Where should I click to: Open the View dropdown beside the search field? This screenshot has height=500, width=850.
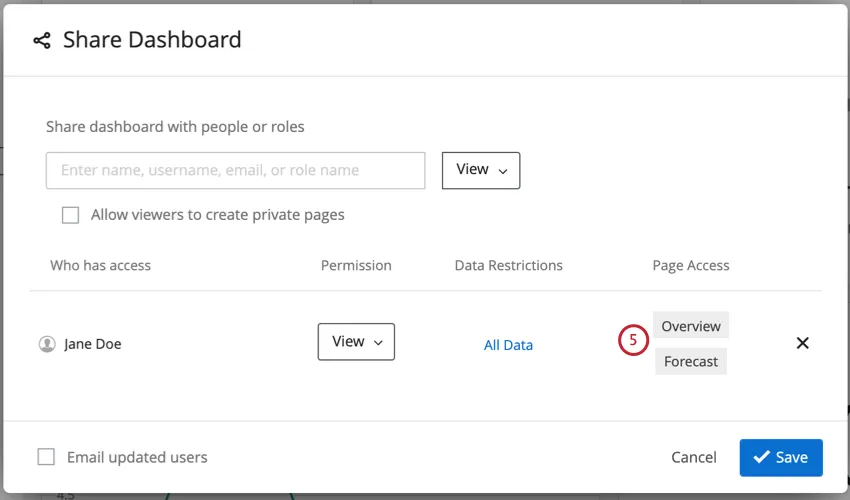tap(481, 170)
